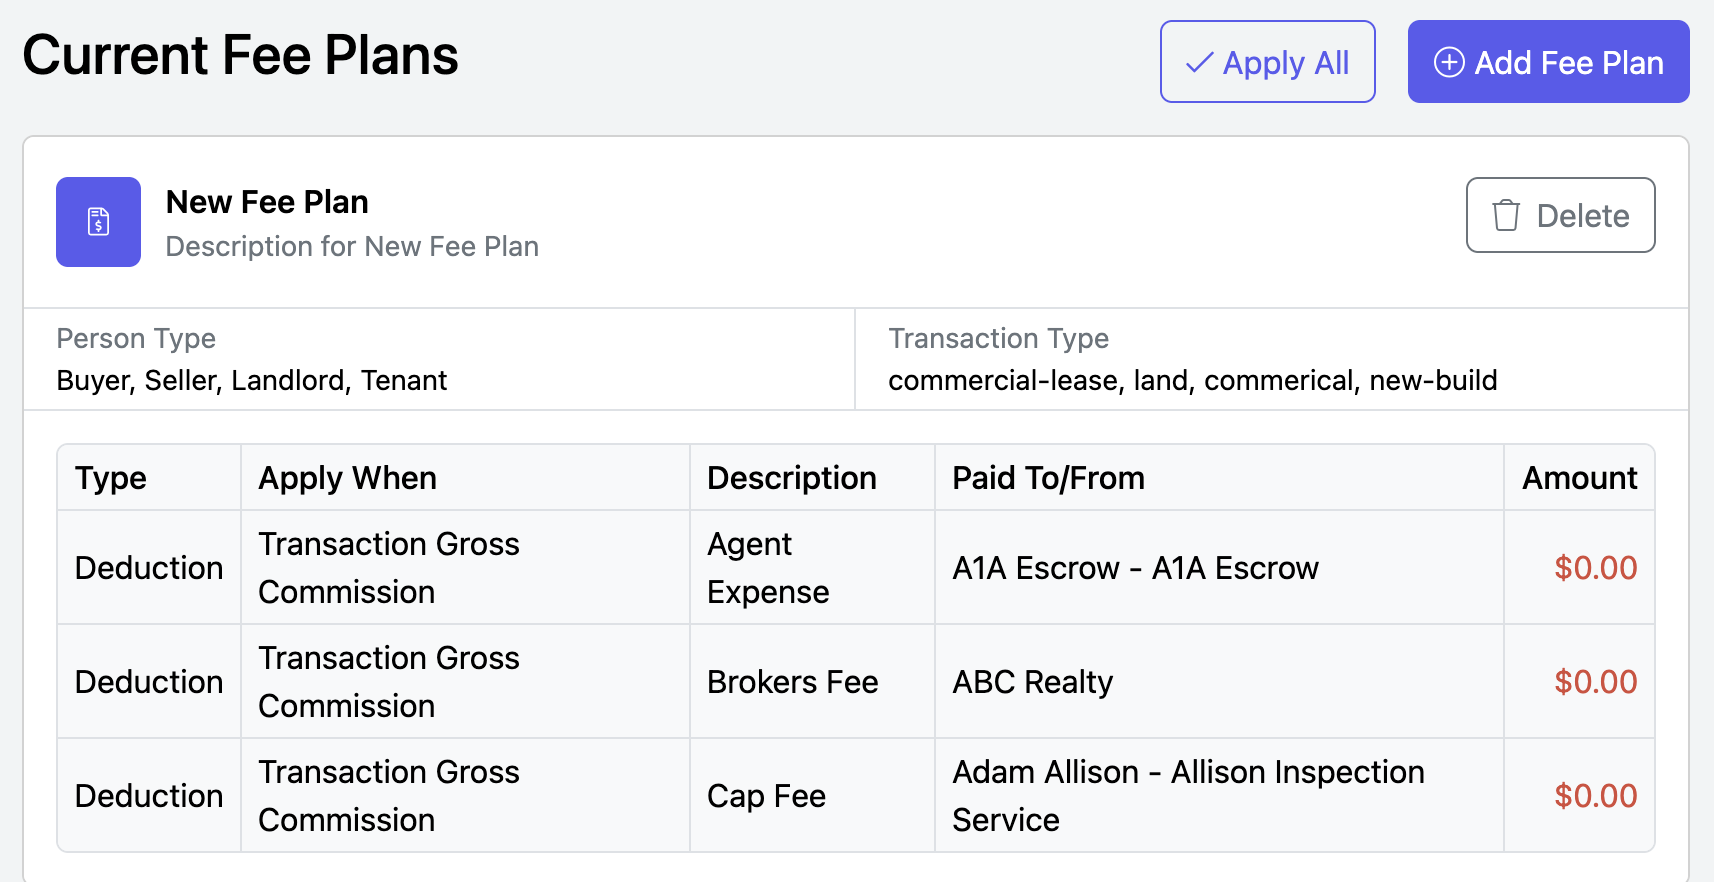Delete the New Fee Plan
This screenshot has width=1714, height=882.
coord(1560,215)
